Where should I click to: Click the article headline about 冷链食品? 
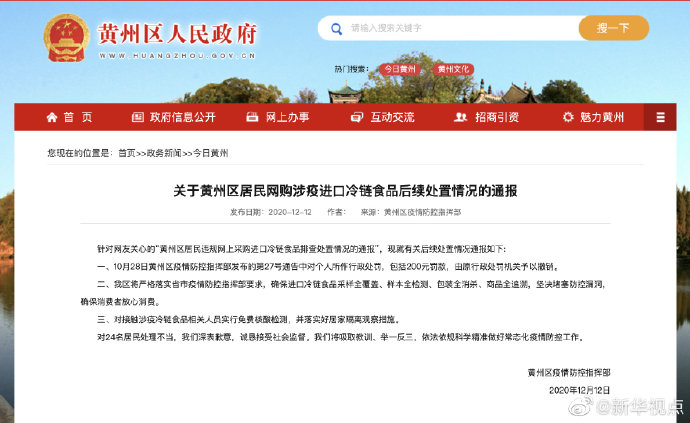344,190
